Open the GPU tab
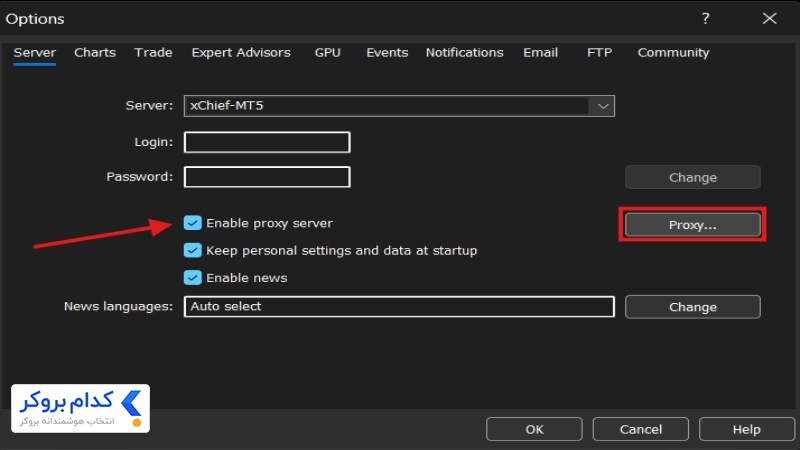Screen dimensions: 800x450 328,53
